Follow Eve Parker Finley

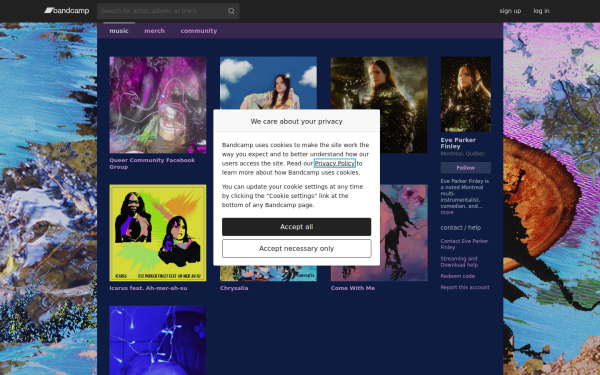point(466,168)
